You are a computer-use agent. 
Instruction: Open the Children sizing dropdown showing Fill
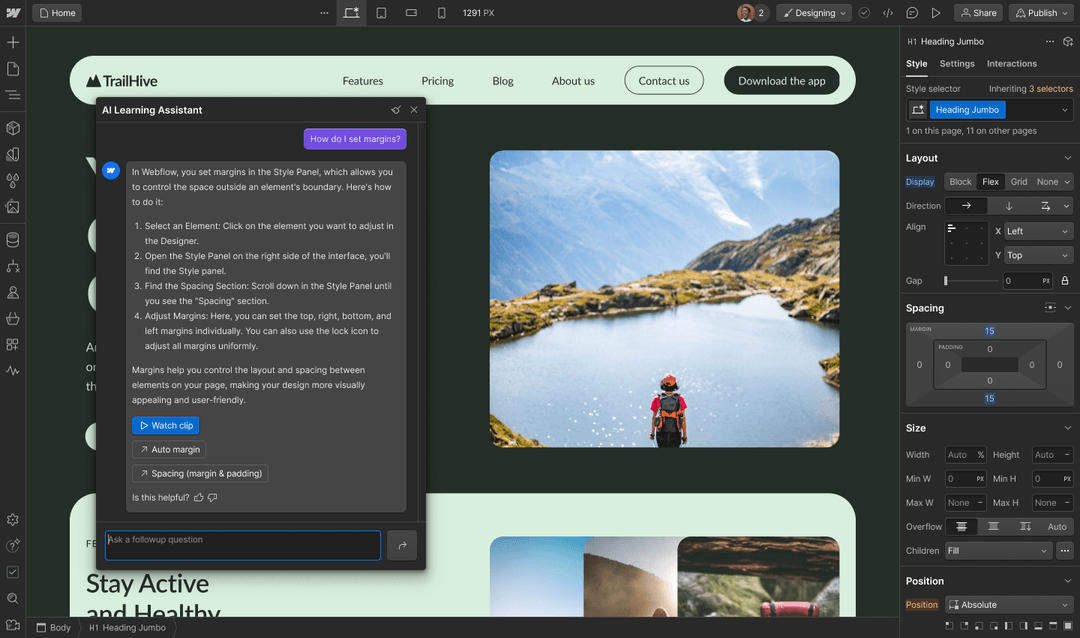point(997,550)
